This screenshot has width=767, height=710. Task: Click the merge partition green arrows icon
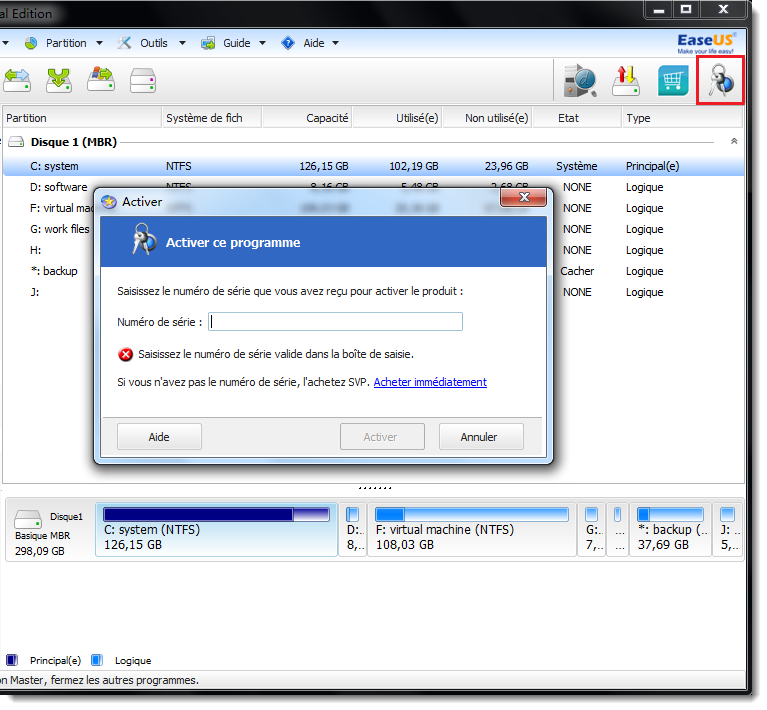[58, 80]
